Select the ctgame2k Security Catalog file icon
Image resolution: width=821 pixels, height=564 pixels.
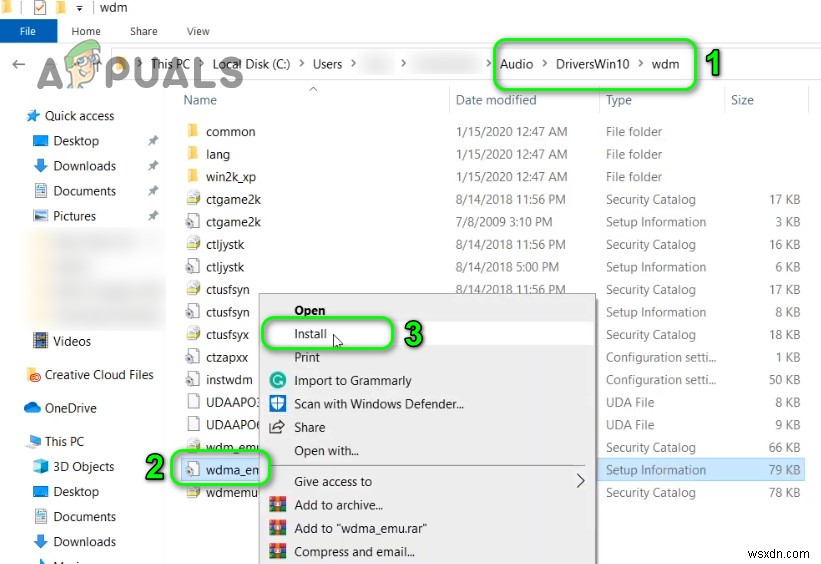193,198
